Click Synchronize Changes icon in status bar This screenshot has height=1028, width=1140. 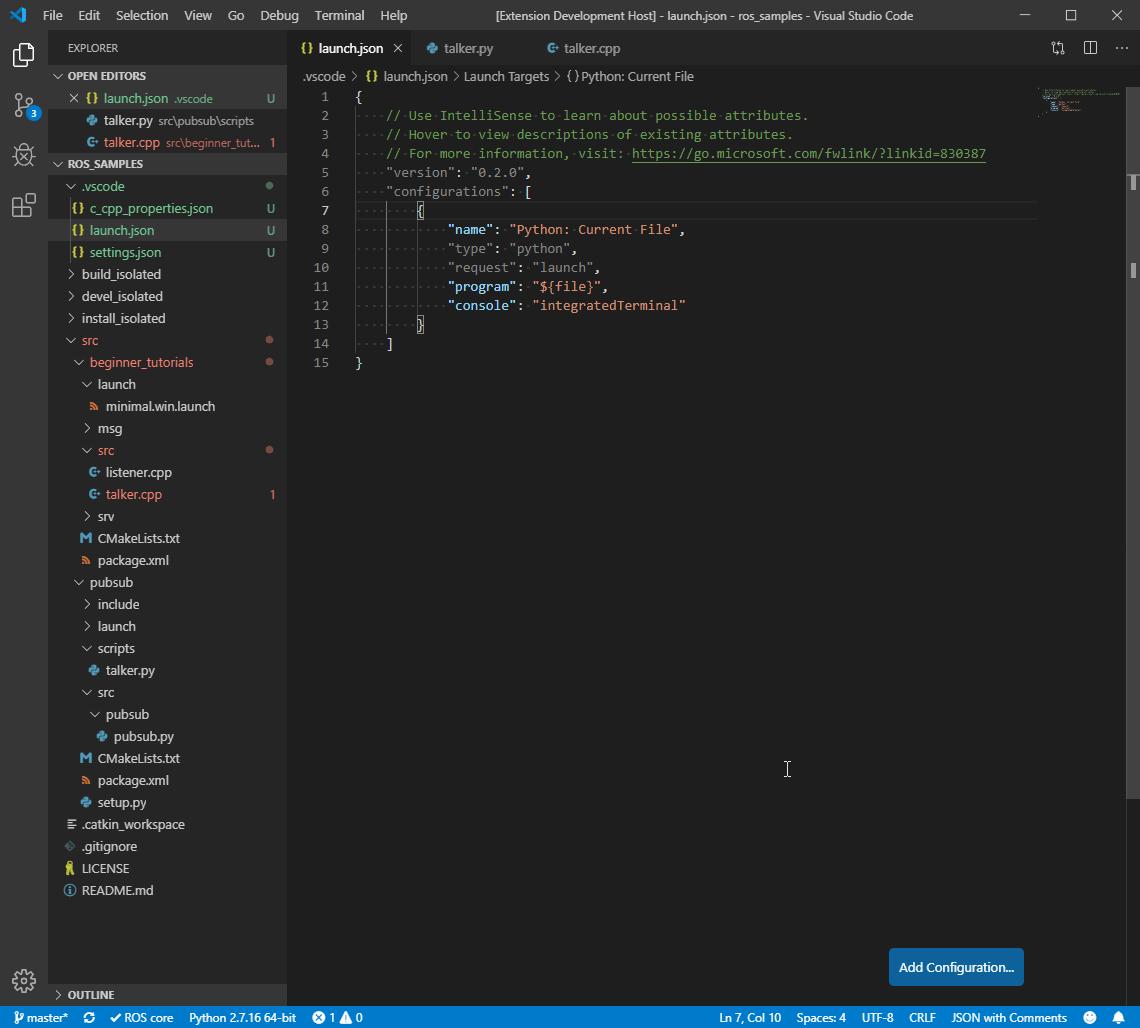89,1017
